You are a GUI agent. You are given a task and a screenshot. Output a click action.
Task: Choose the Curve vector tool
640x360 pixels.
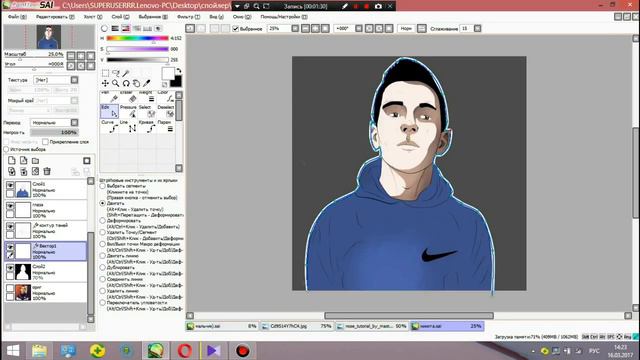pos(109,127)
